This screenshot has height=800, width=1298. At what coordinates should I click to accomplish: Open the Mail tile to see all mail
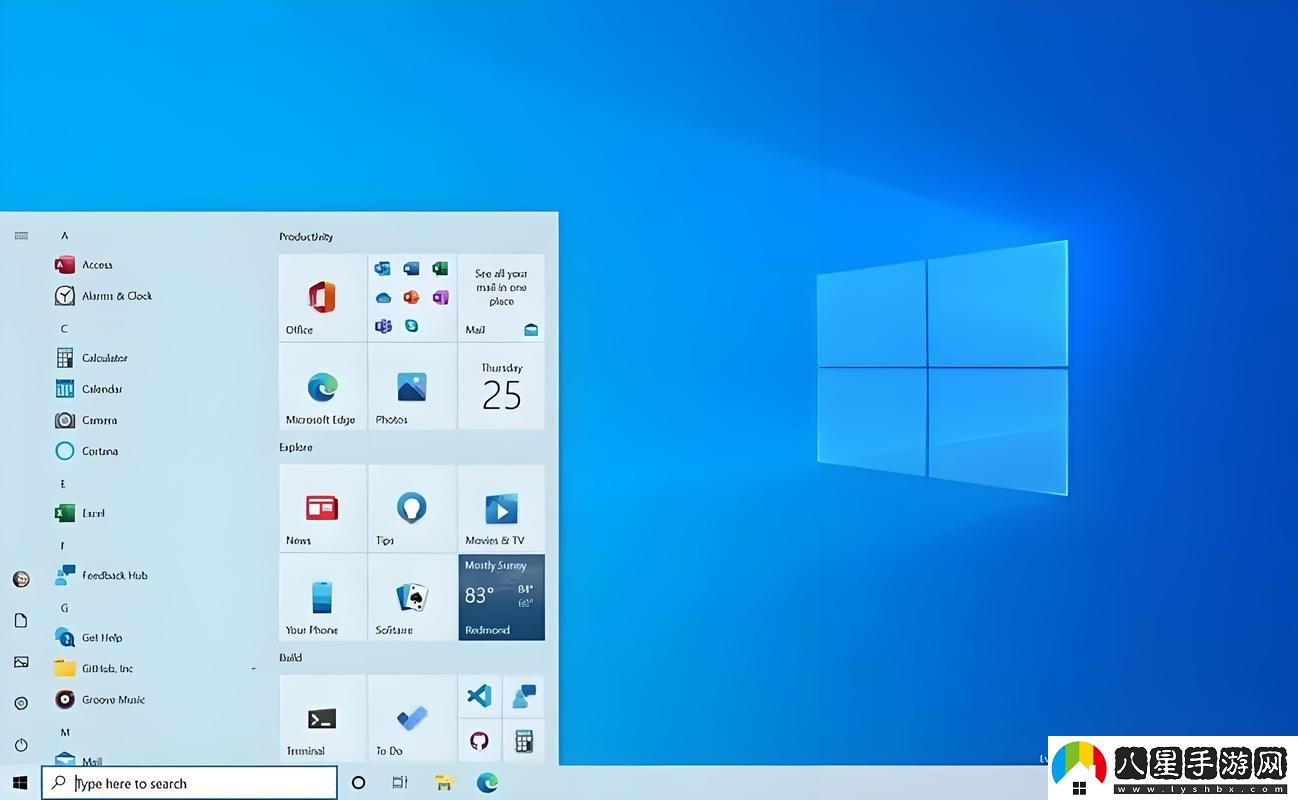[x=500, y=298]
